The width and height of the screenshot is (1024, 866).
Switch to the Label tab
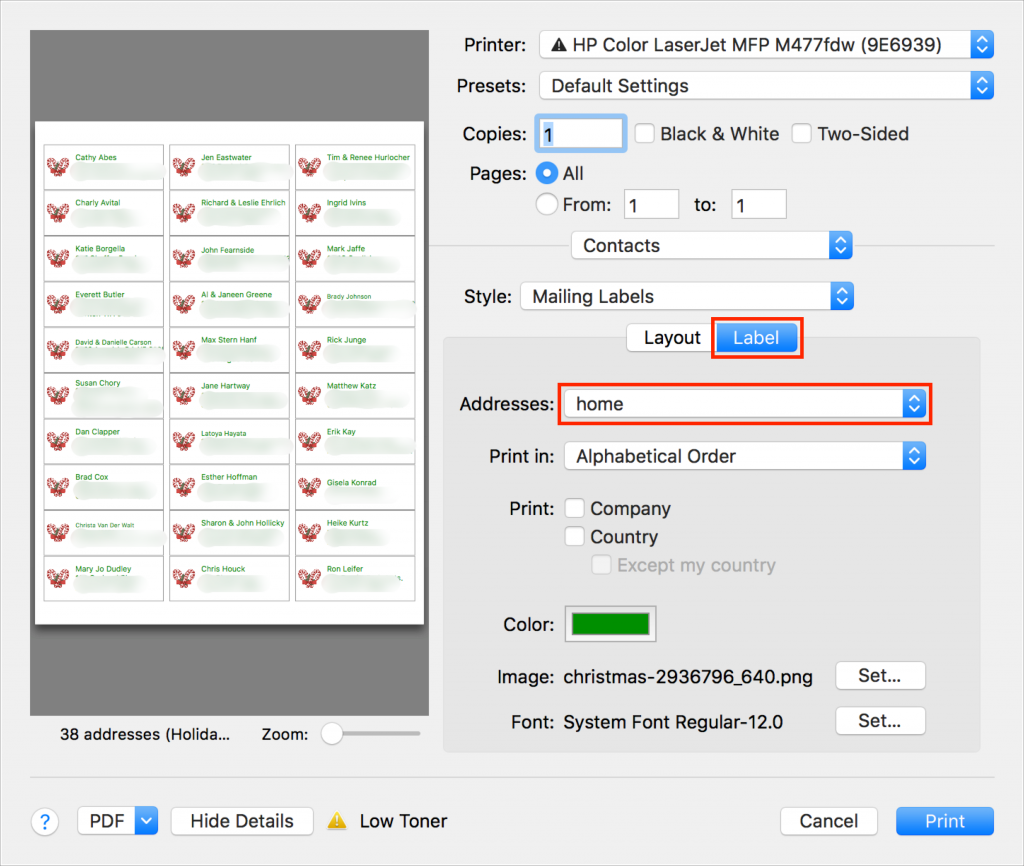[756, 338]
